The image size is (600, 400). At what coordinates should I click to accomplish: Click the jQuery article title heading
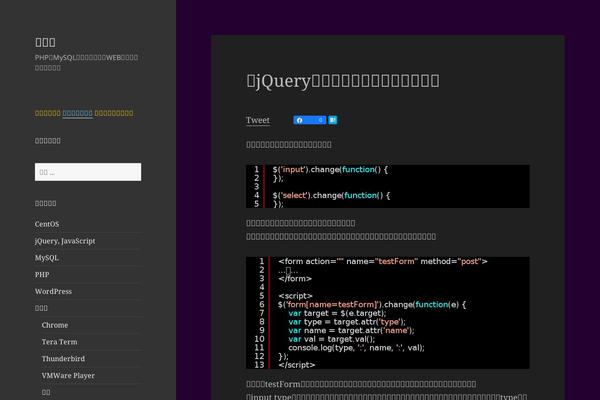coord(343,81)
